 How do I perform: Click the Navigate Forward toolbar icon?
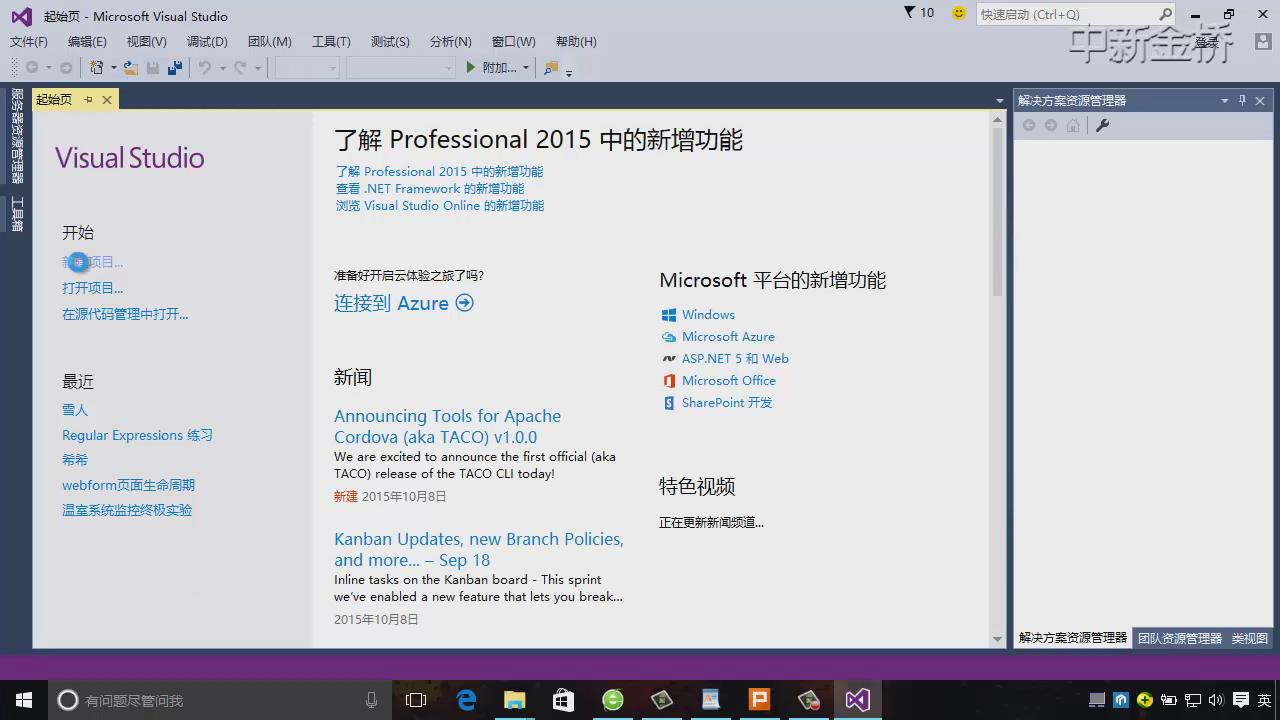(x=66, y=67)
